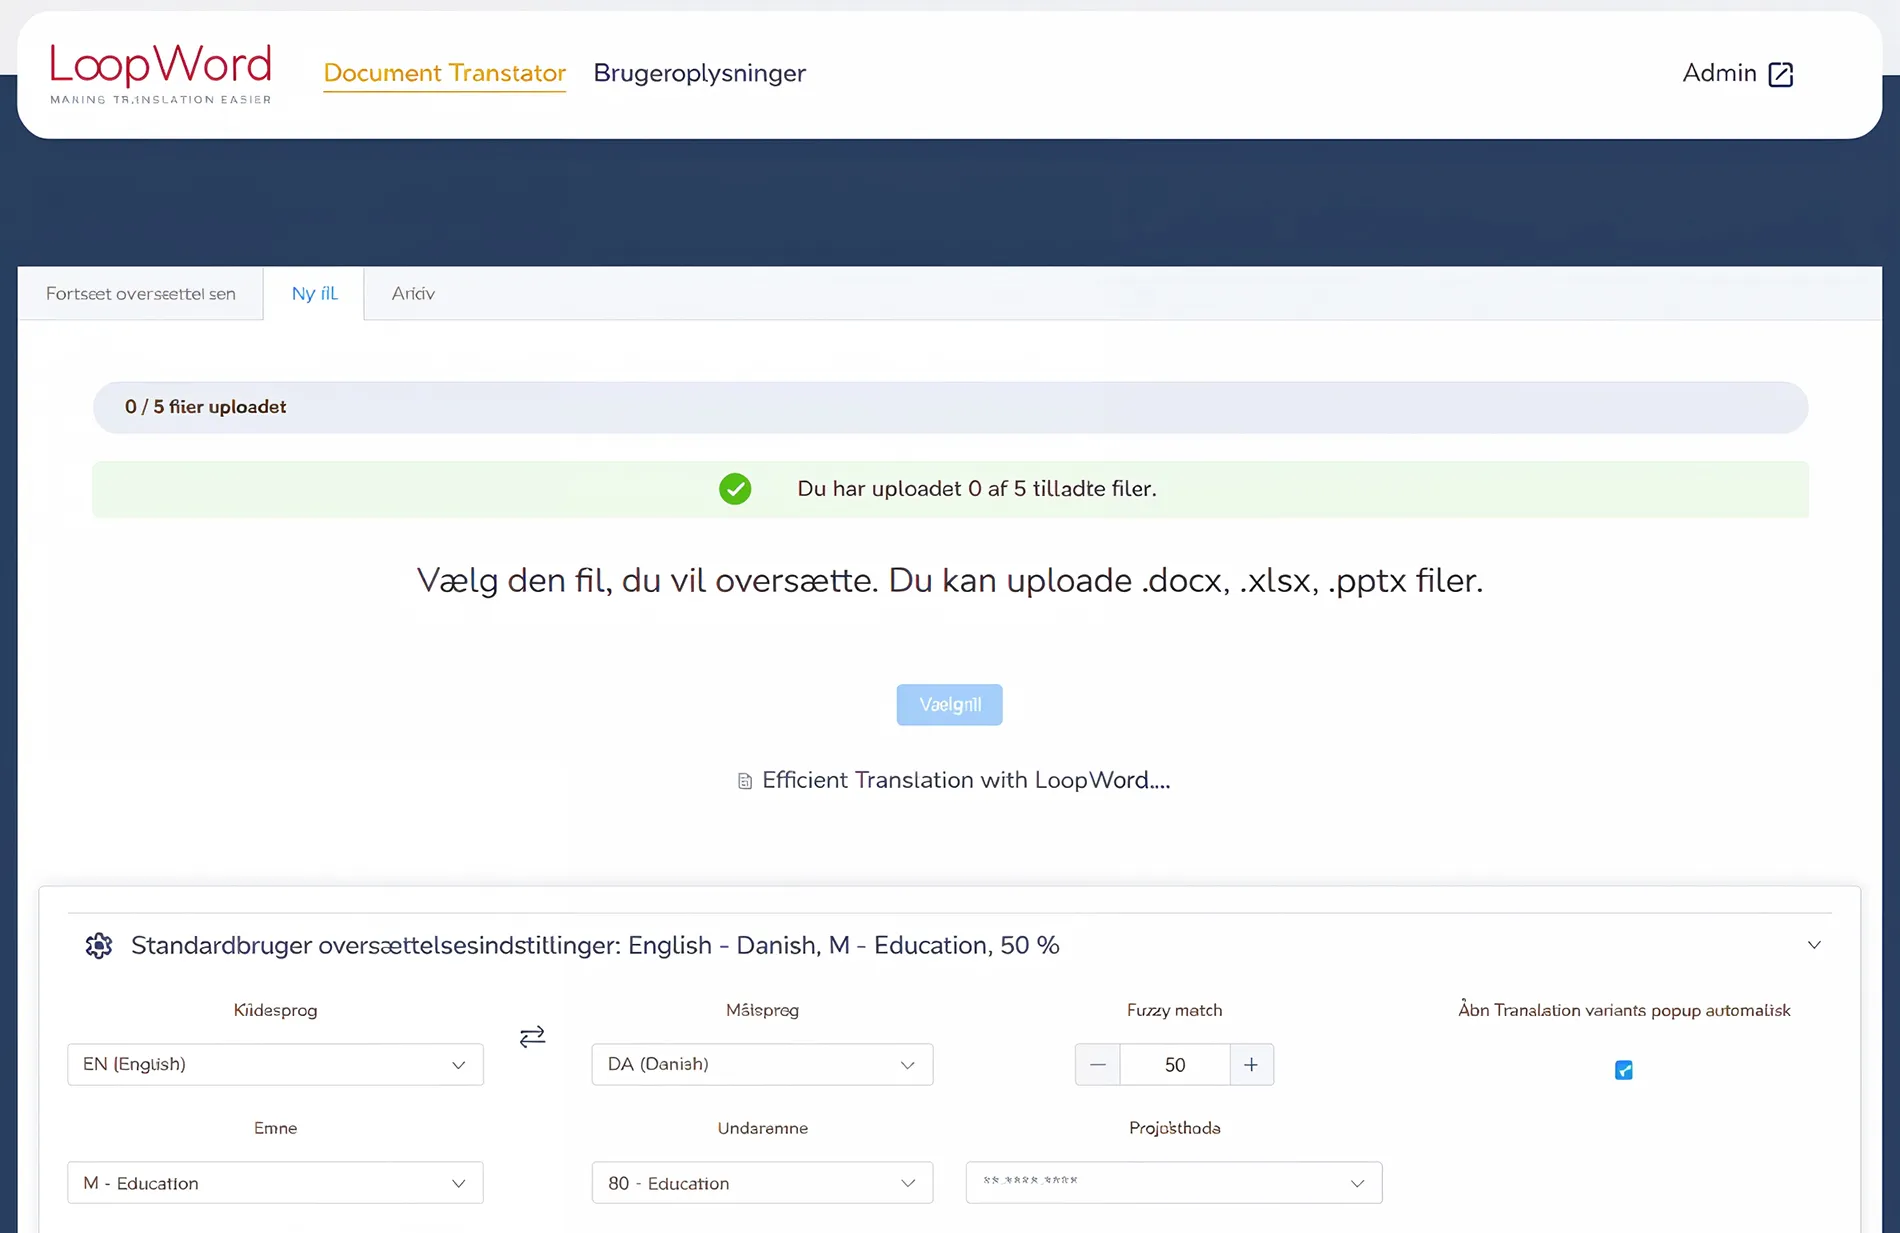Viewport: 1900px width, 1233px height.
Task: Increase fuzzy match with plus button
Action: pos(1251,1065)
